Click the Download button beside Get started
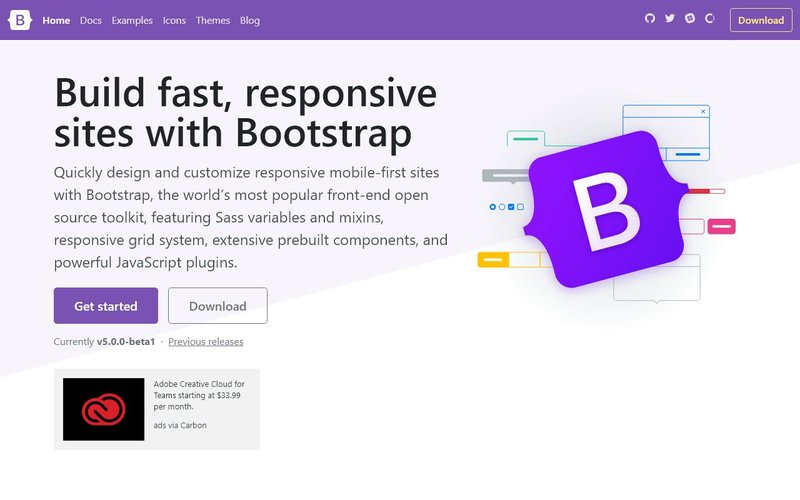 (217, 306)
